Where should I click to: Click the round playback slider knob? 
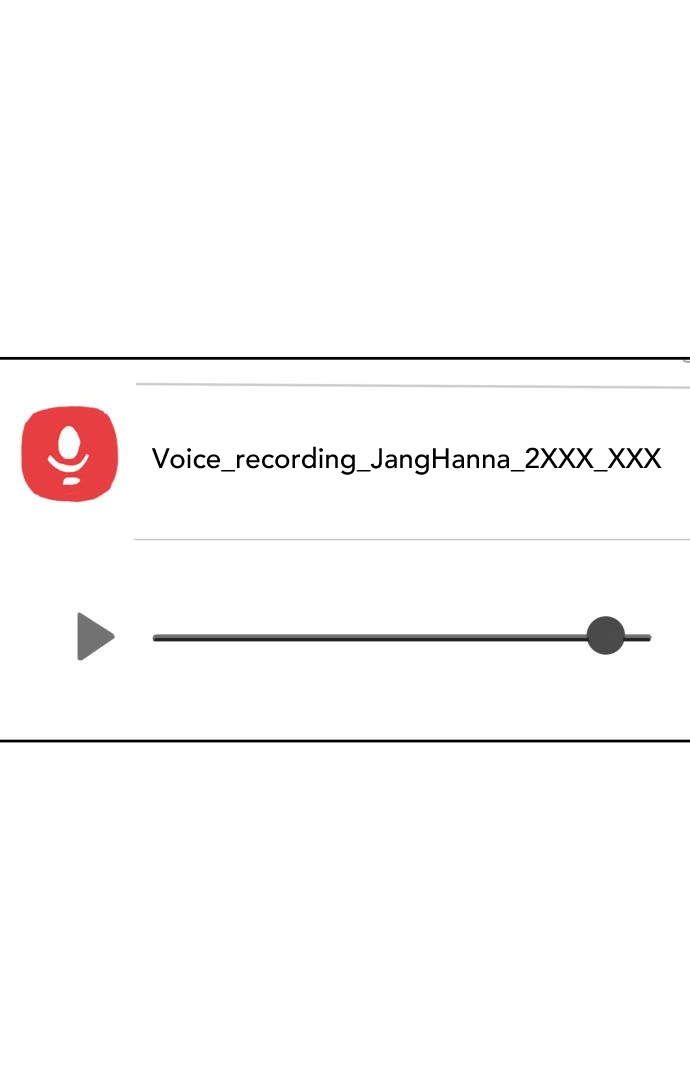point(606,636)
